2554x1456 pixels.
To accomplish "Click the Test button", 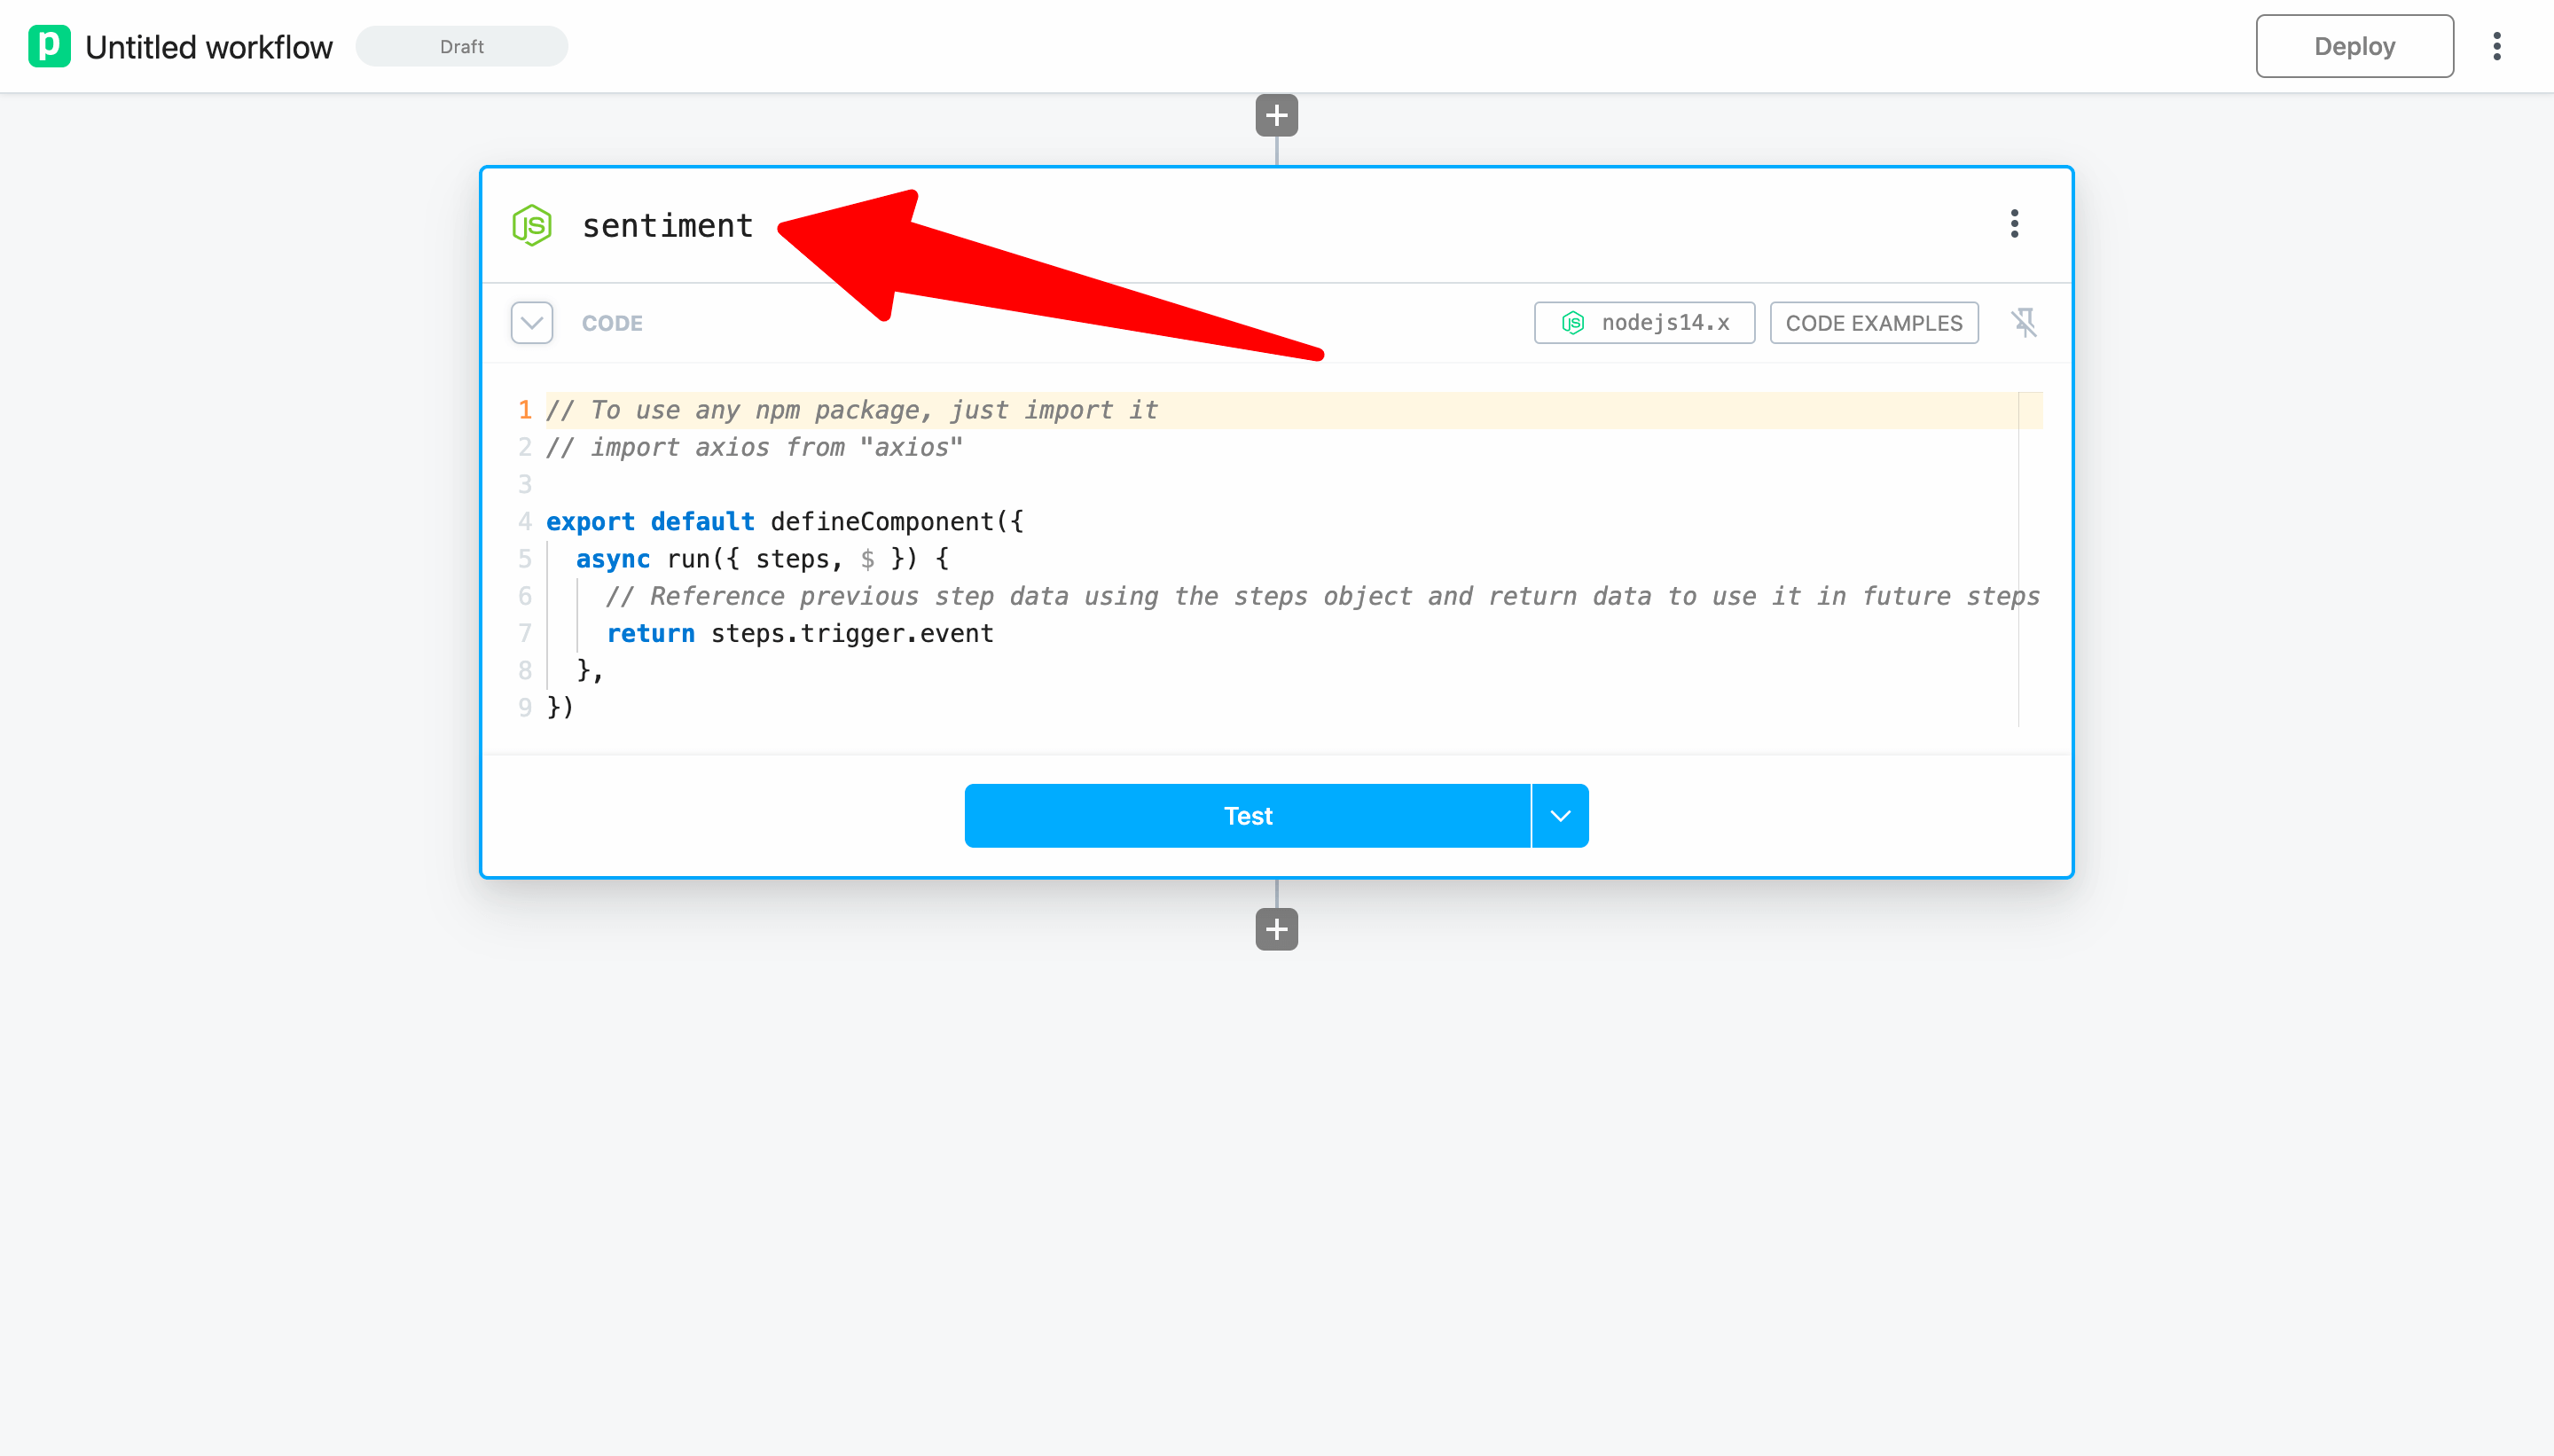I will (x=1247, y=816).
